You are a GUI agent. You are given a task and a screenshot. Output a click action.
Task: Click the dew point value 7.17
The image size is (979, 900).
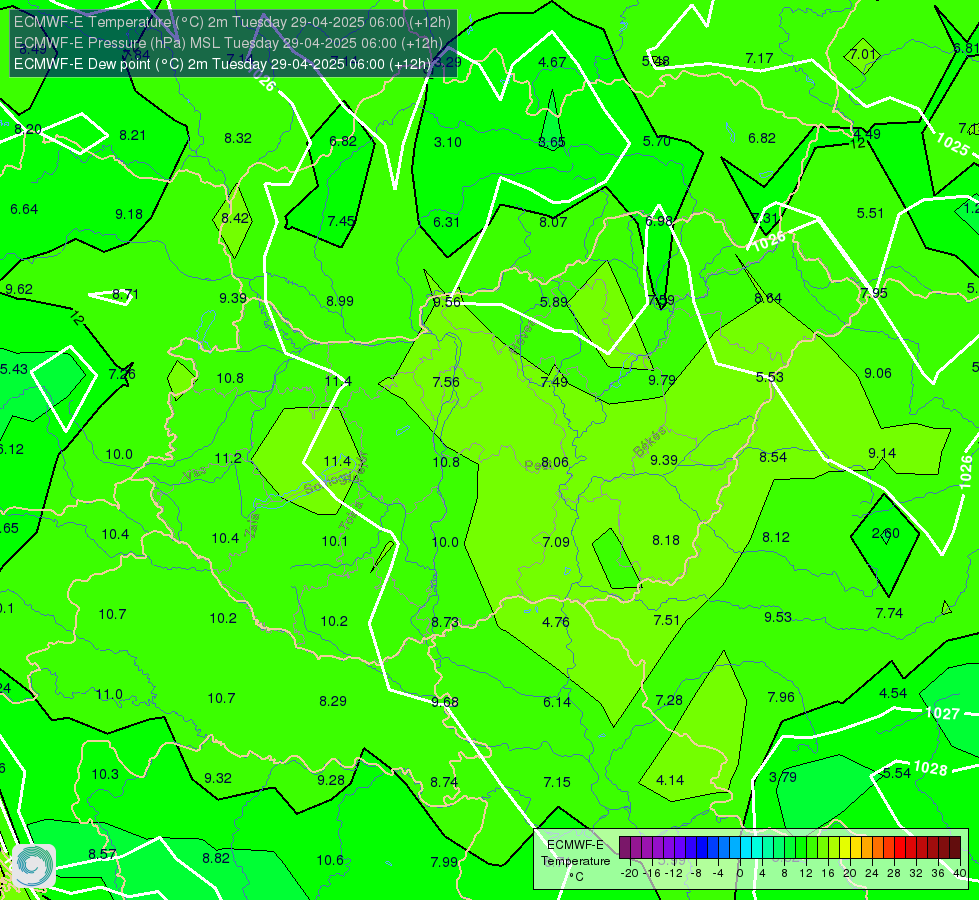[x=759, y=59]
